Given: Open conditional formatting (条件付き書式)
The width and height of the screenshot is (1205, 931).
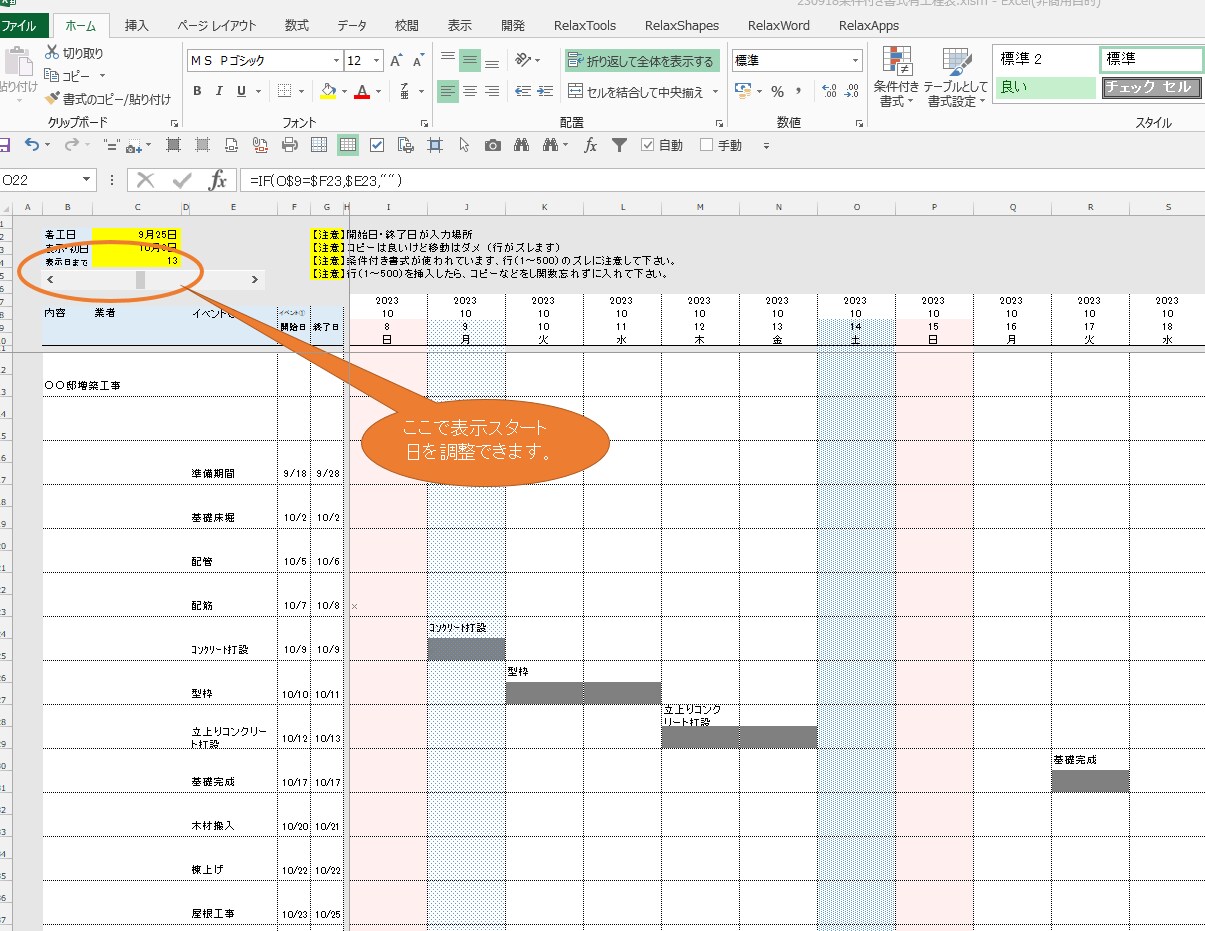Looking at the screenshot, I should [896, 78].
